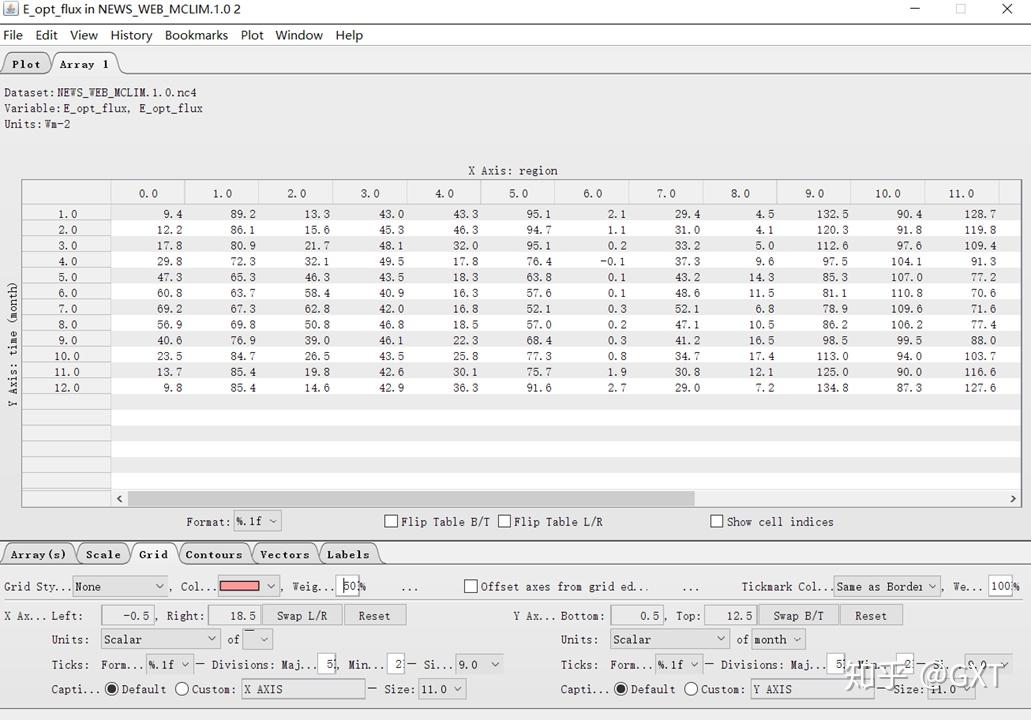Expand the Grid Style dropdown showing None
Image resolution: width=1031 pixels, height=720 pixels.
coord(119,586)
